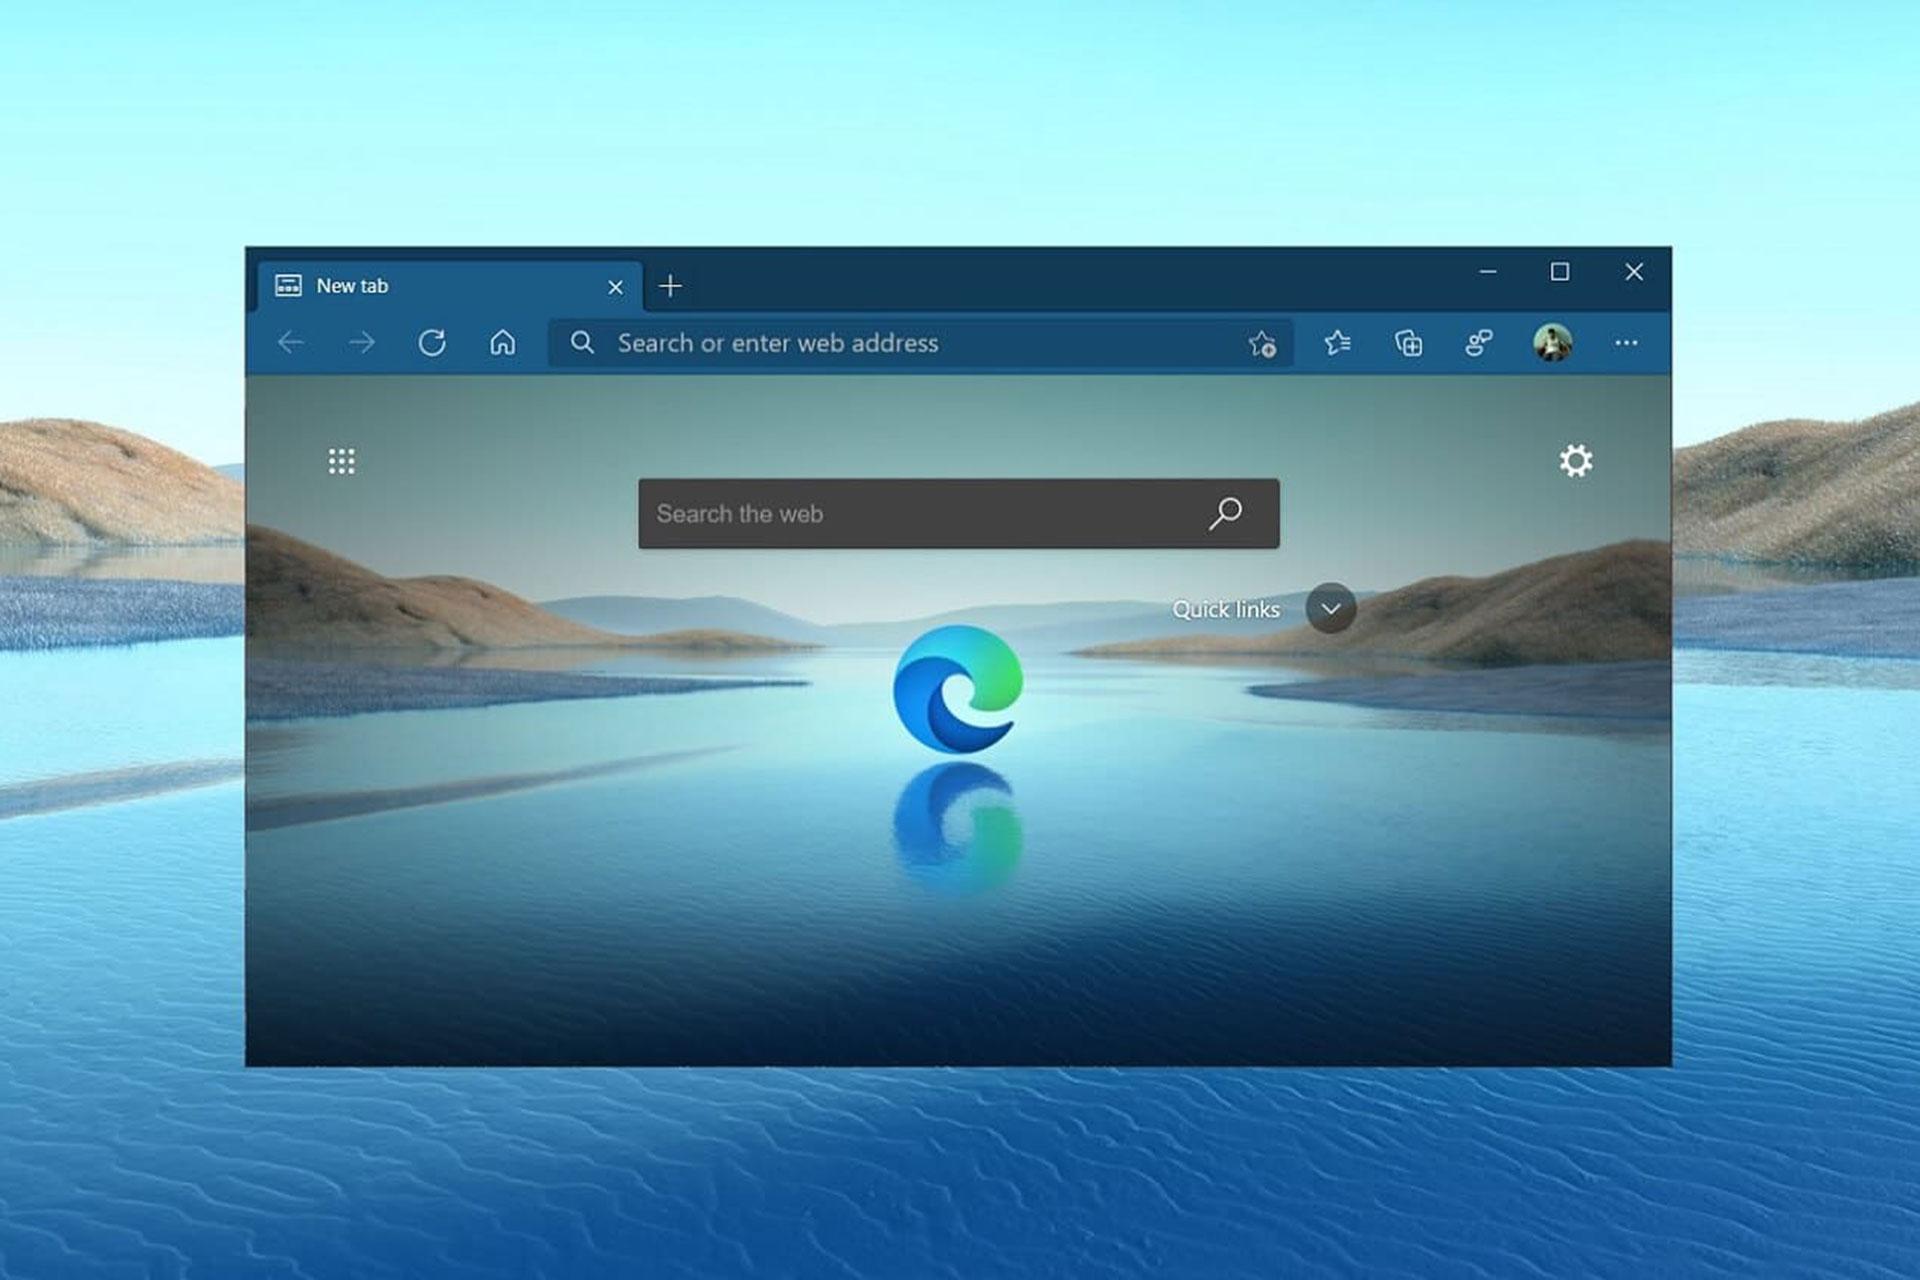Open the app launcher grid icon
Screen dimensions: 1920x1280
coord(342,461)
